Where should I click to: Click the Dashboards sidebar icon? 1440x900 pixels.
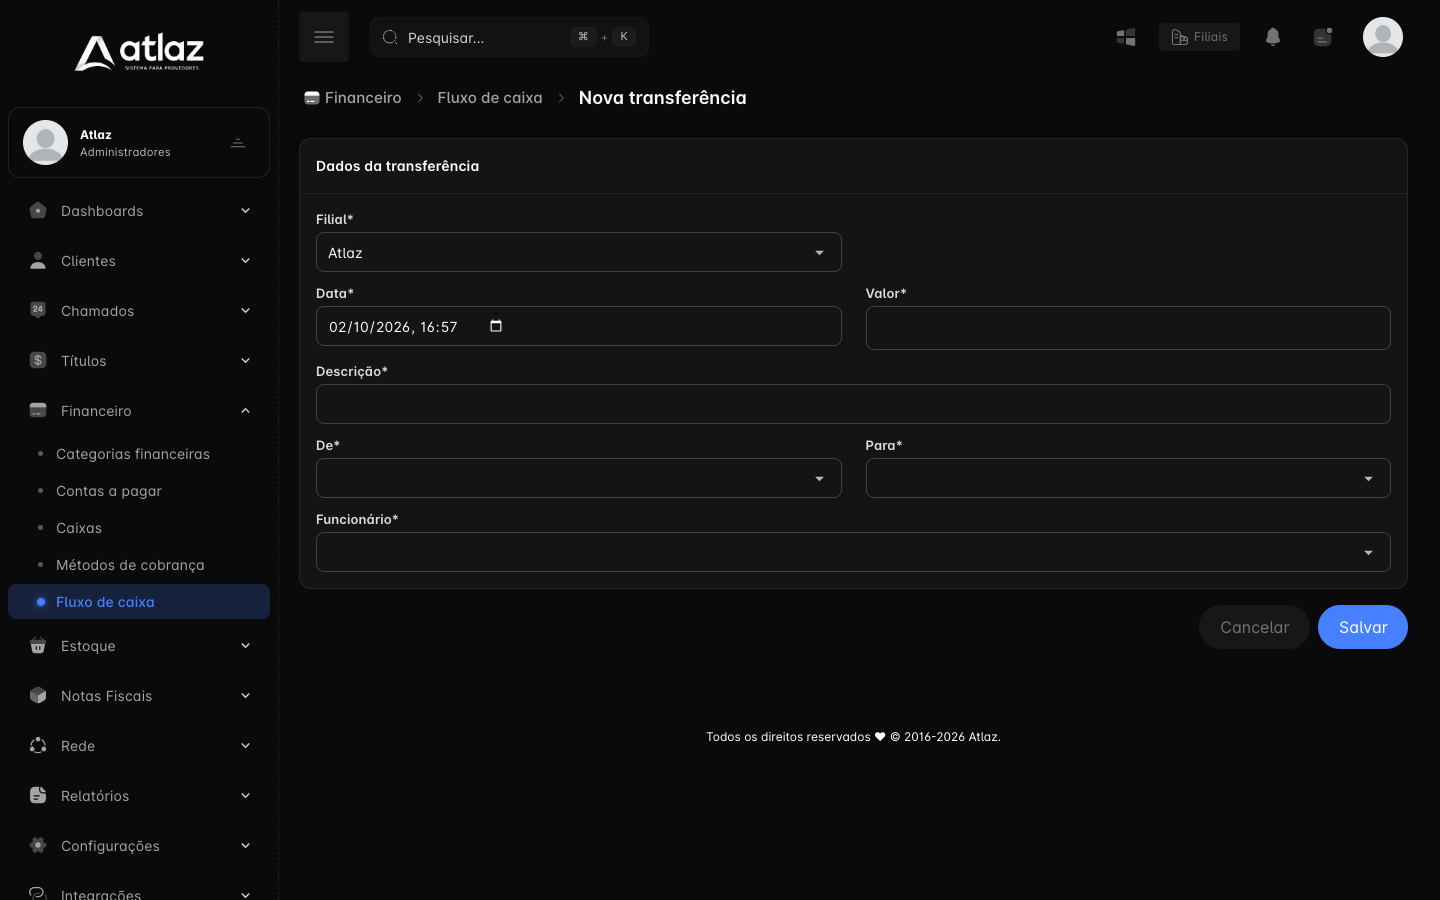38,210
